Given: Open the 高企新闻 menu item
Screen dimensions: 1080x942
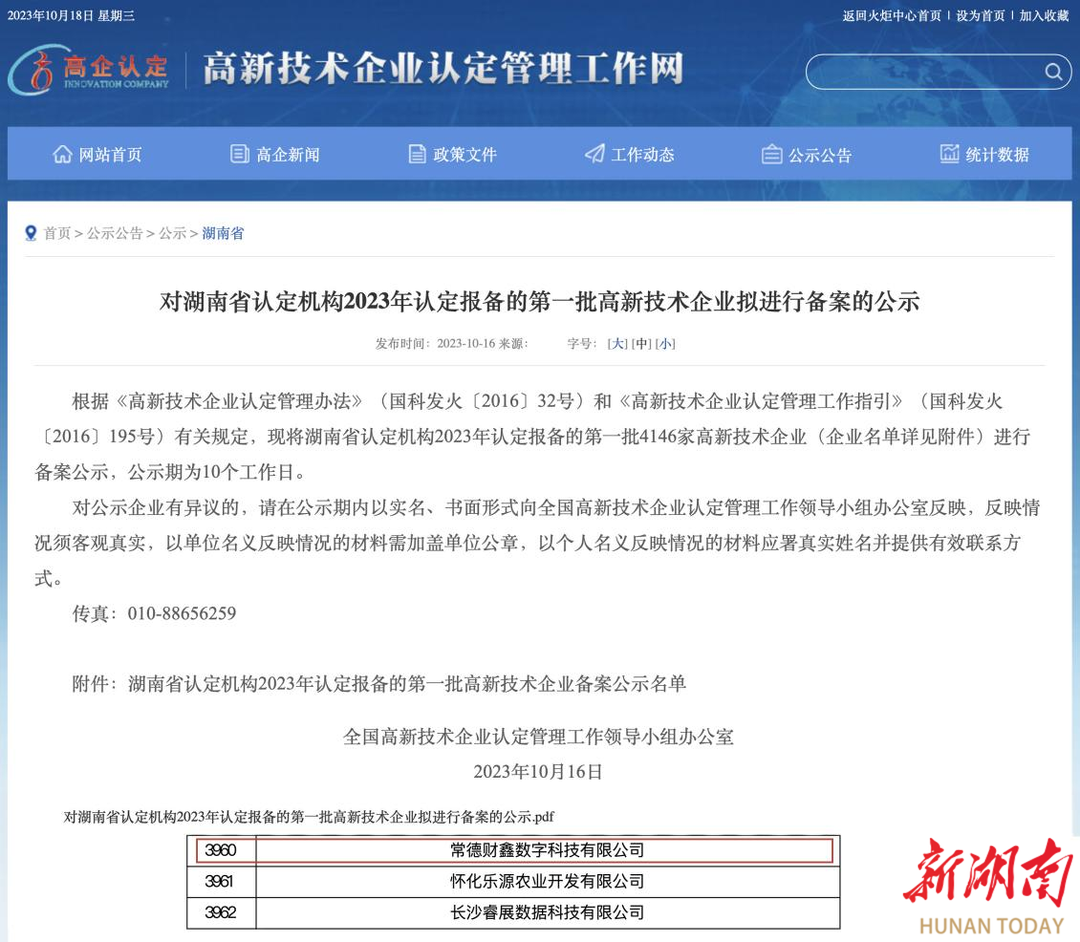Looking at the screenshot, I should pyautogui.click(x=275, y=154).
